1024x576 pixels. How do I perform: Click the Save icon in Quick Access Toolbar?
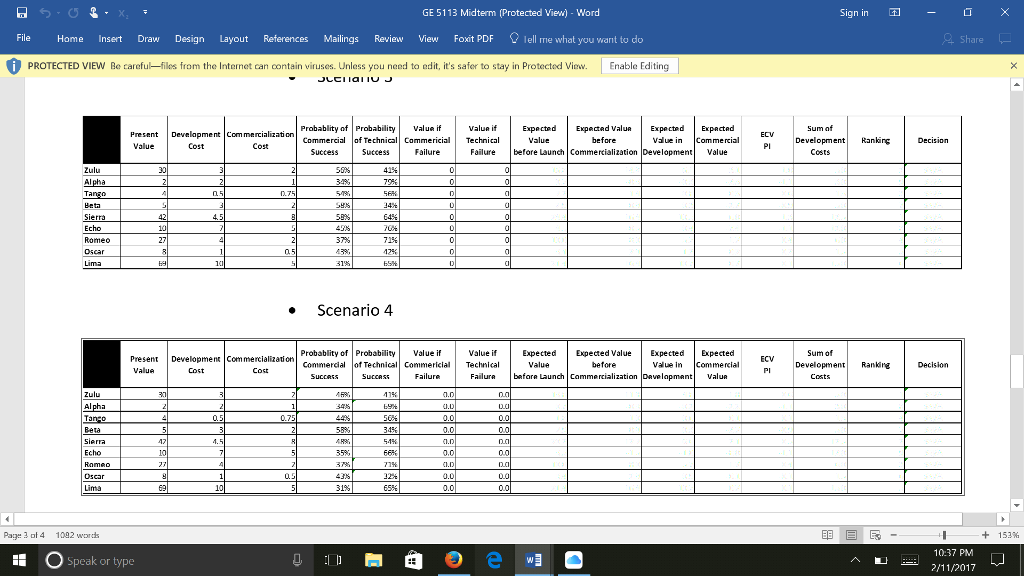point(21,13)
